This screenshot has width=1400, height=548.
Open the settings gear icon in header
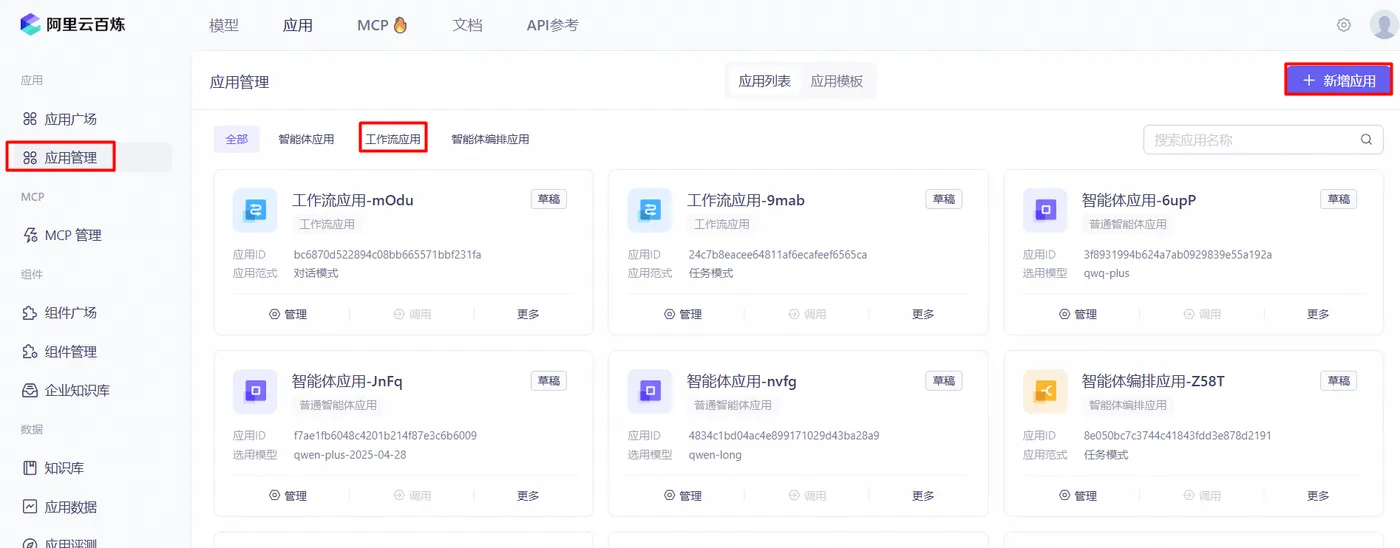click(1344, 25)
